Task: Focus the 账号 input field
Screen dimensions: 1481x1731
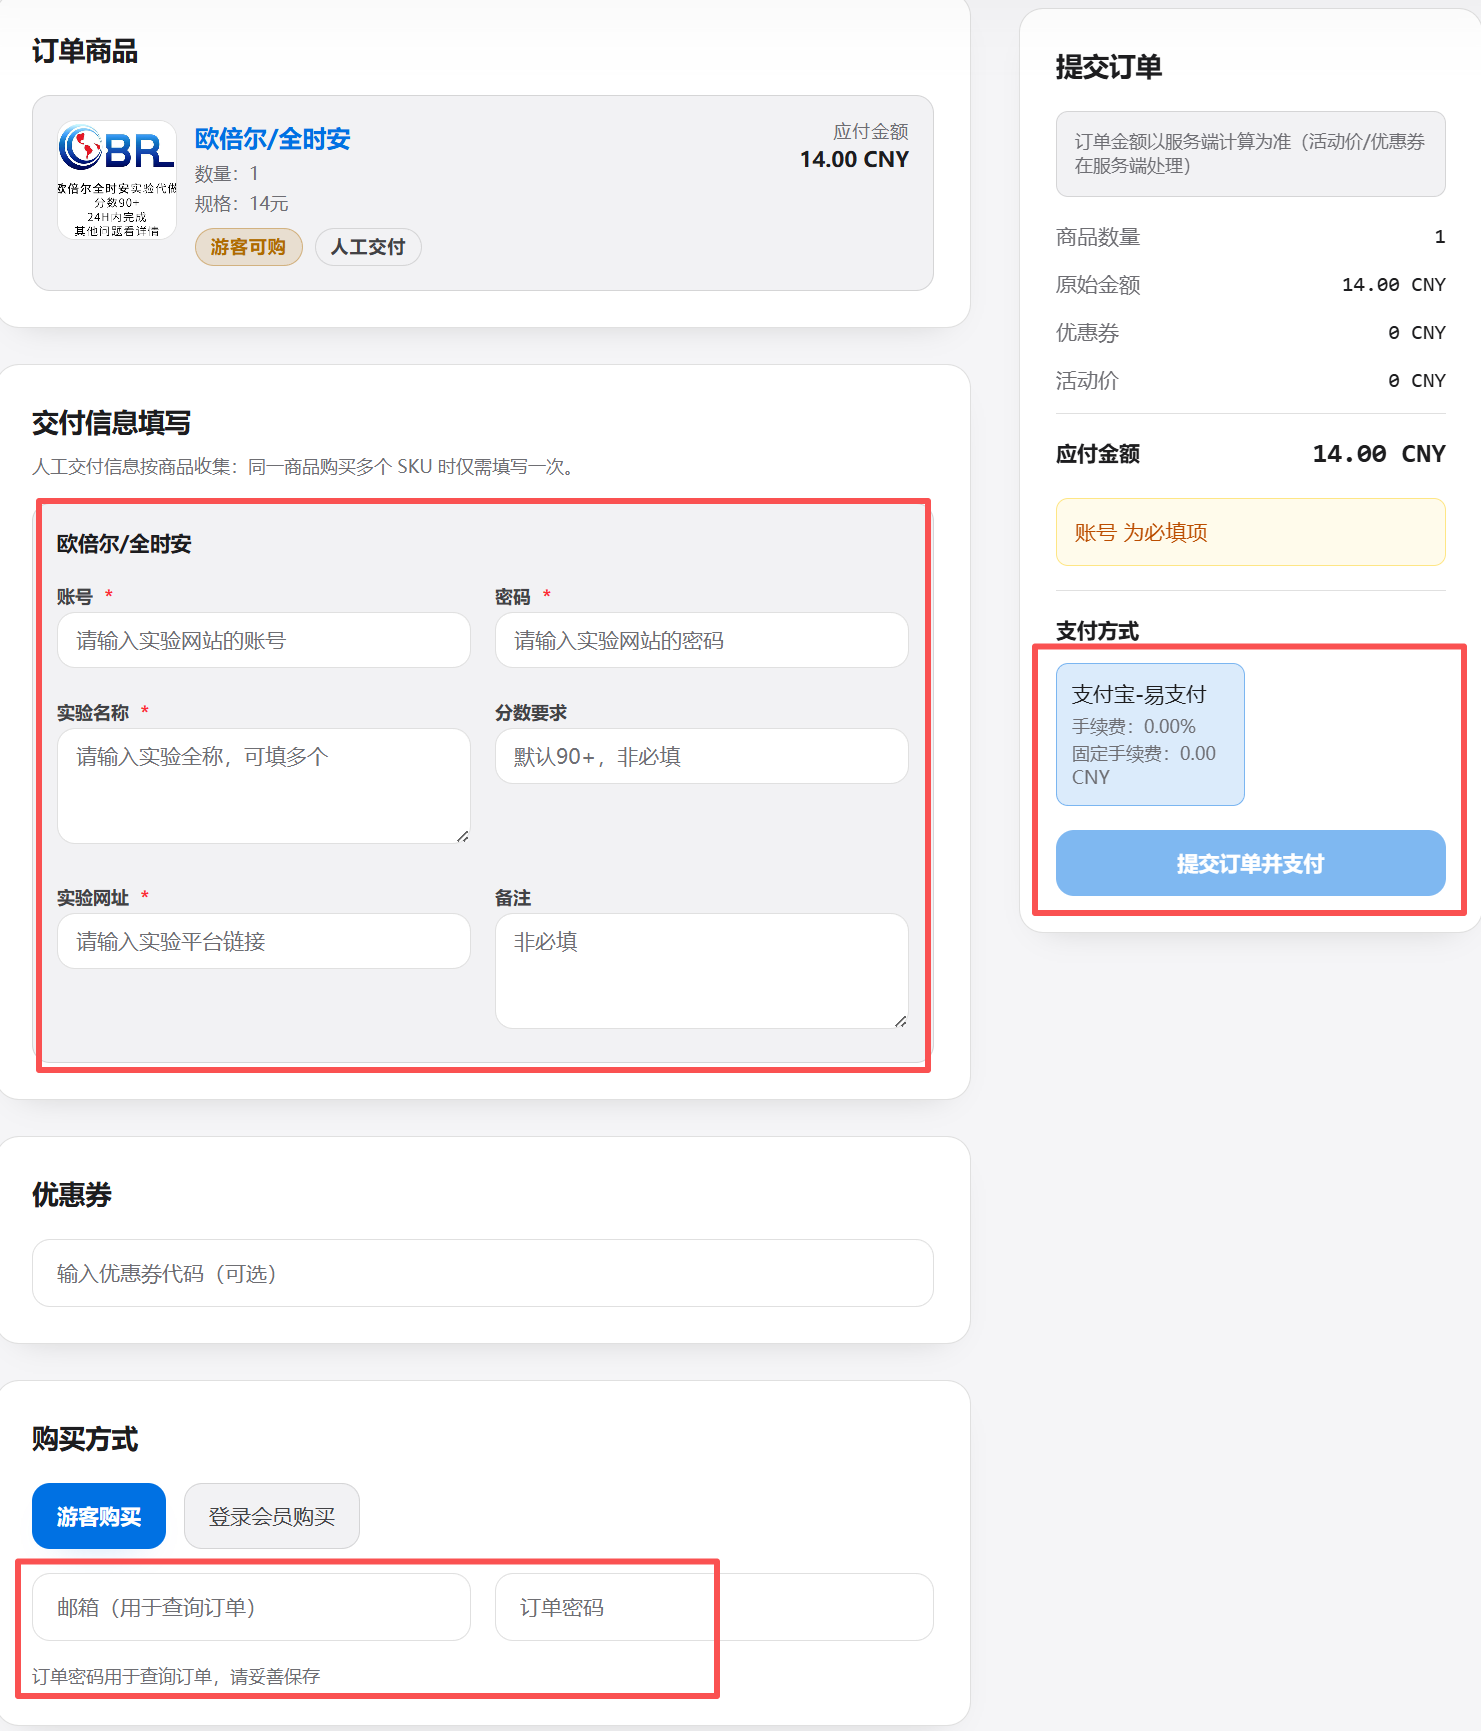Action: click(264, 640)
